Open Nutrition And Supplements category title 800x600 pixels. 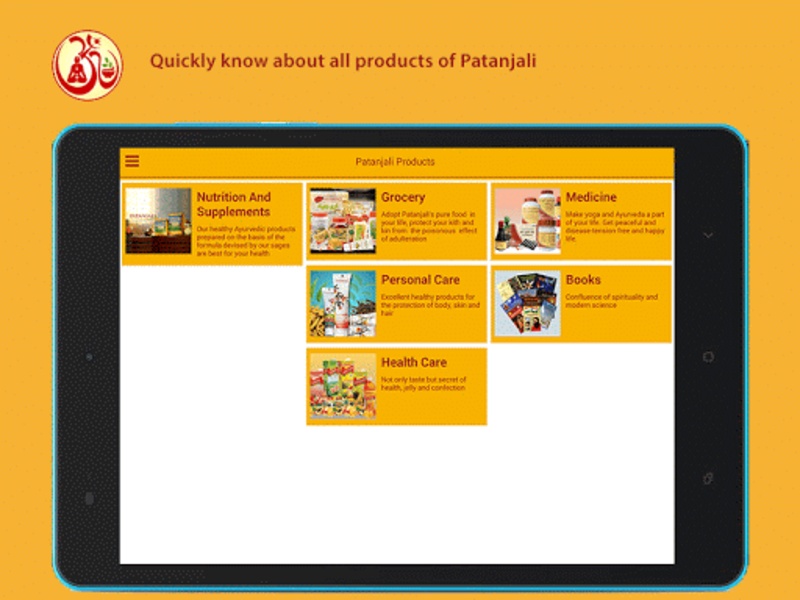point(234,204)
